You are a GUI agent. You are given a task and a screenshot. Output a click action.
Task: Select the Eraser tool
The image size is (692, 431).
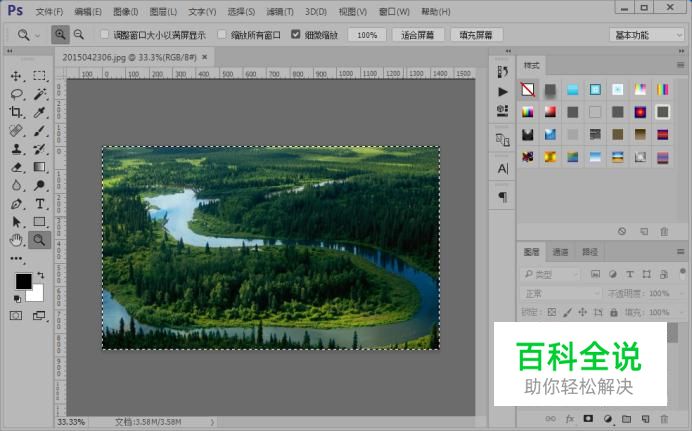[x=16, y=167]
